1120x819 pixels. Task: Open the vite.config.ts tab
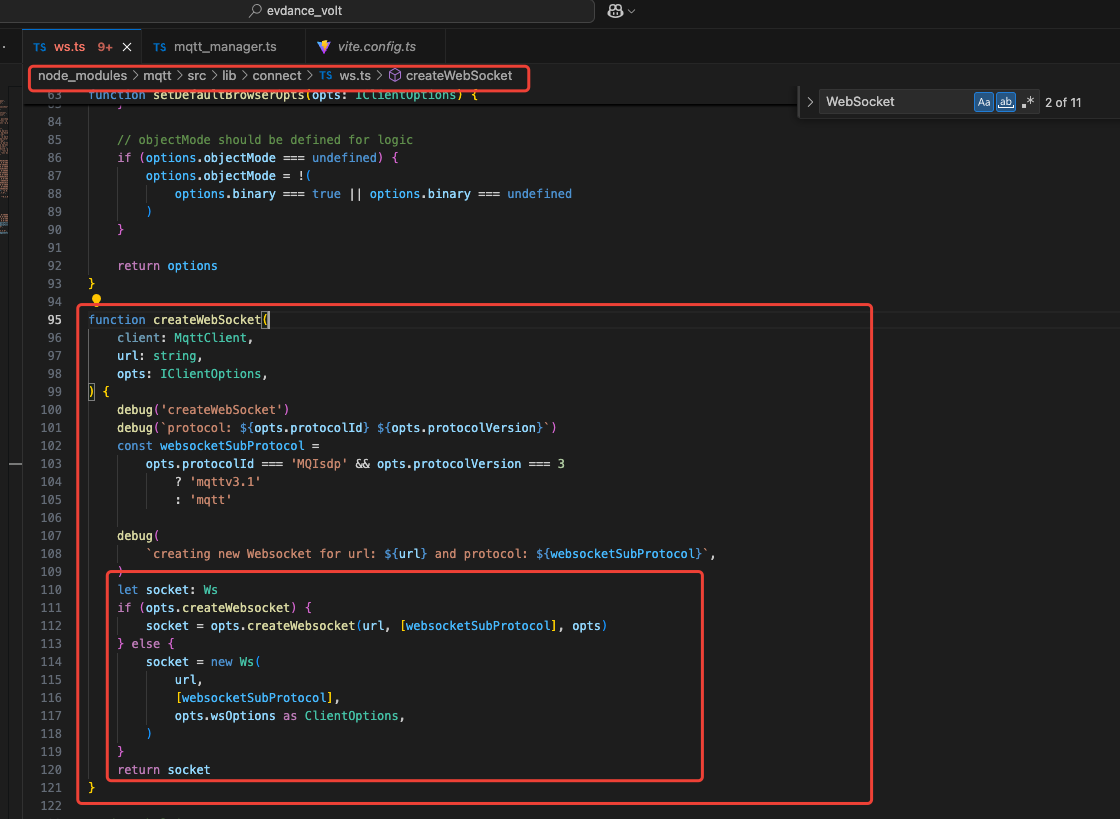click(376, 46)
